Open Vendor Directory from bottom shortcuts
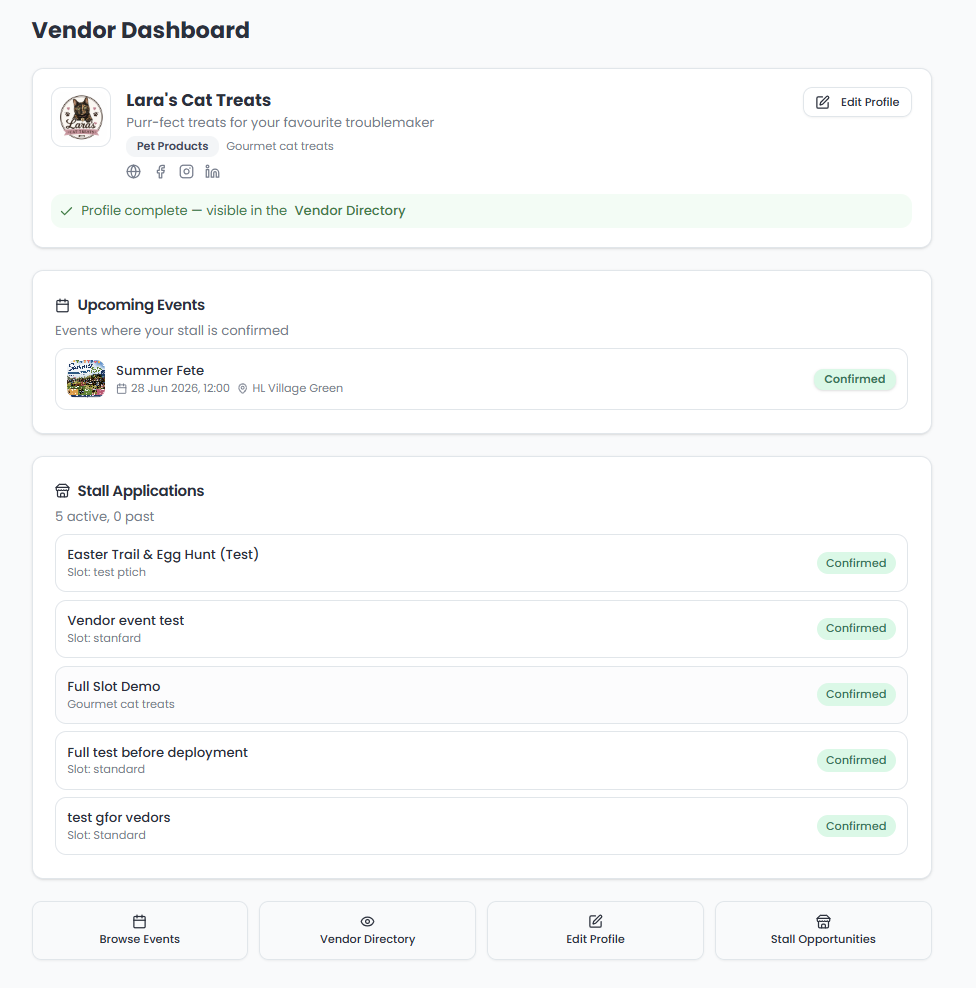This screenshot has height=988, width=976. pos(367,931)
